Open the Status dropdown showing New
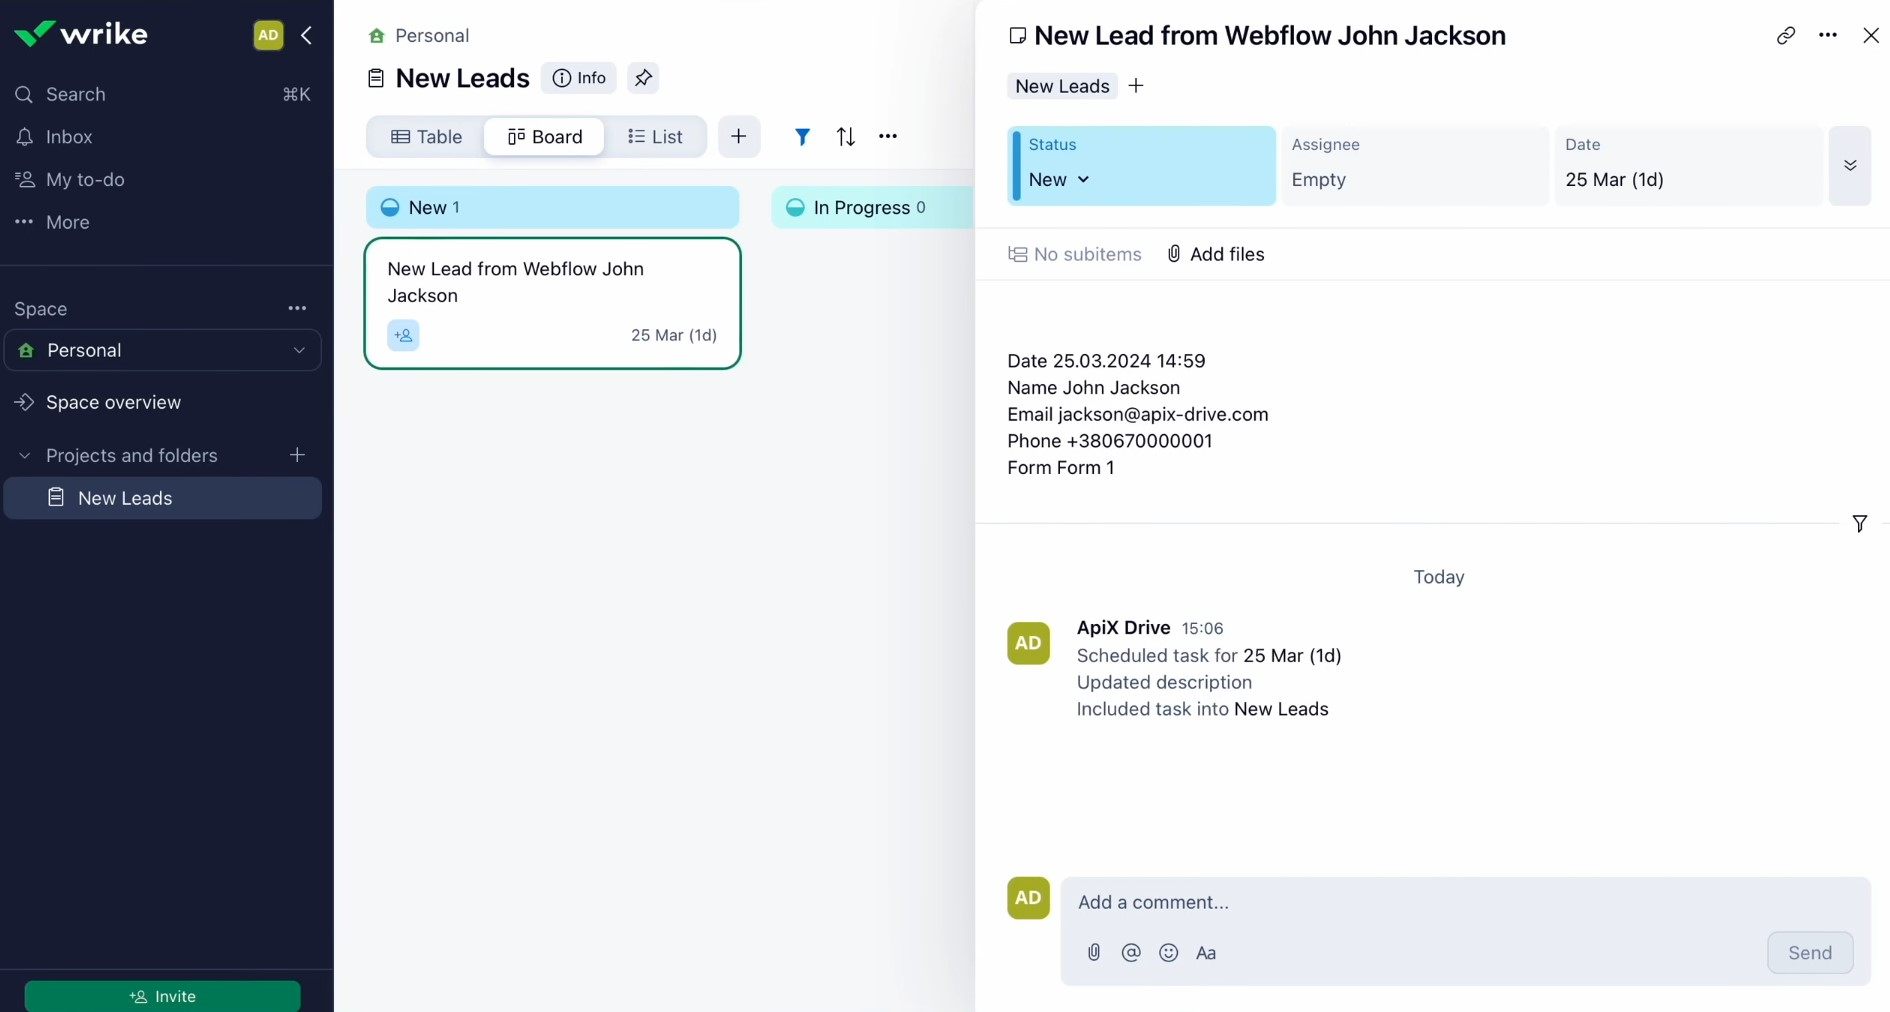Screen dimensions: 1890x1012 [x=1058, y=180]
